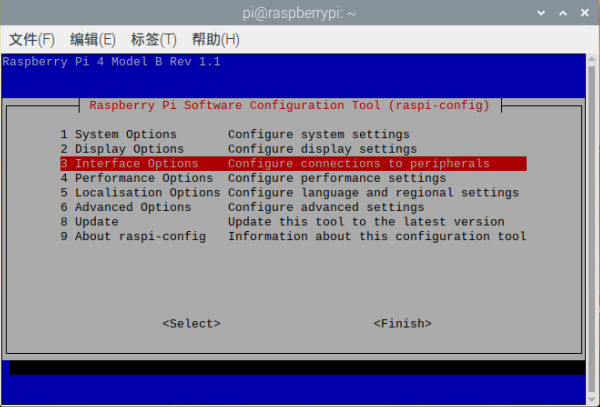600x407 pixels.
Task: Select 3 Interface Options entry
Action: [x=293, y=163]
